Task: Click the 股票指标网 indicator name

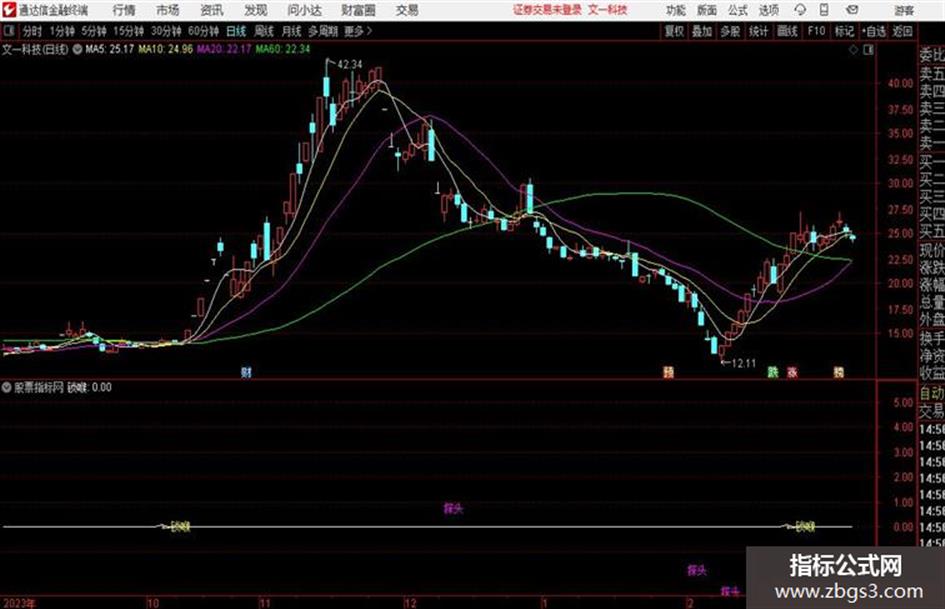Action: [39, 387]
